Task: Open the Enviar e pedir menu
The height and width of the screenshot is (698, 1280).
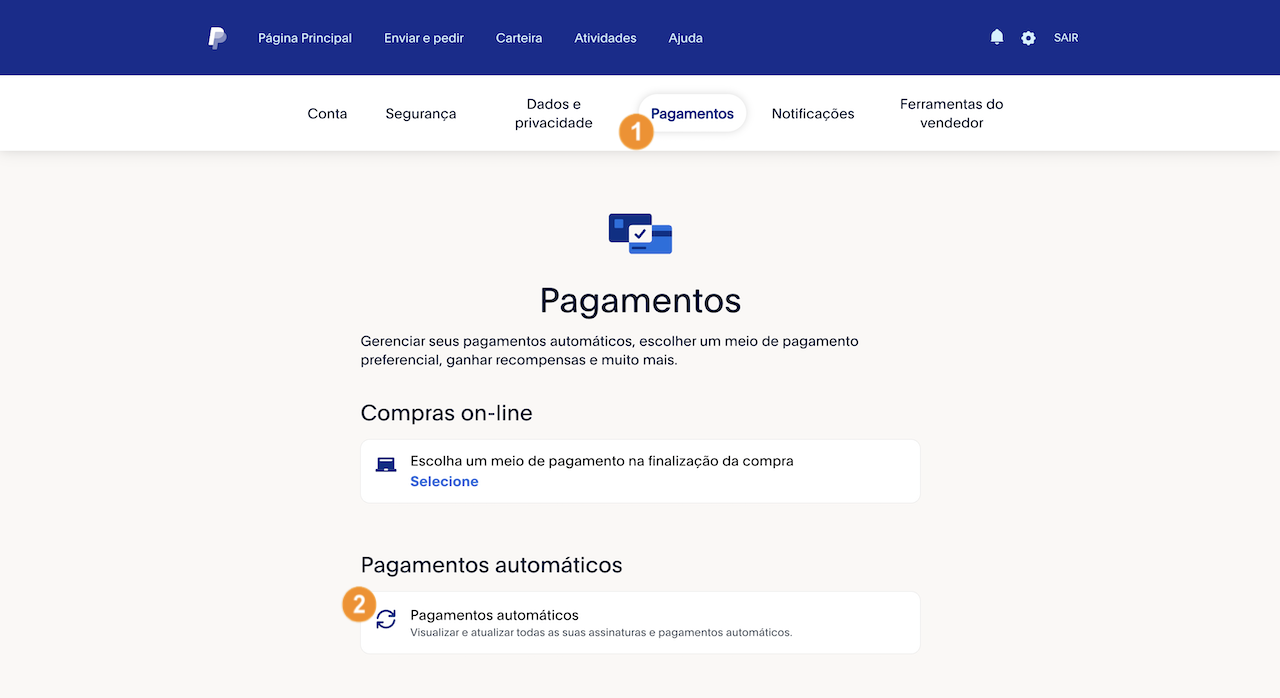Action: [x=423, y=37]
